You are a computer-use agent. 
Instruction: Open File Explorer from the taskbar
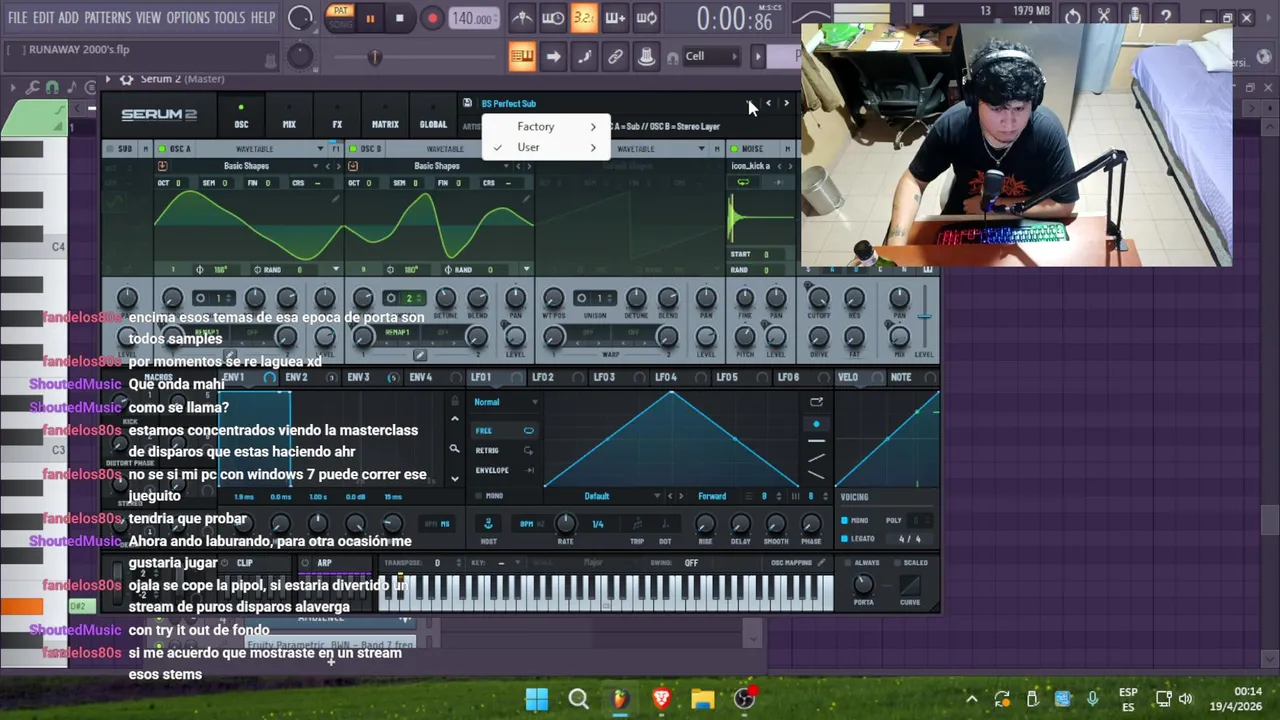[702, 699]
